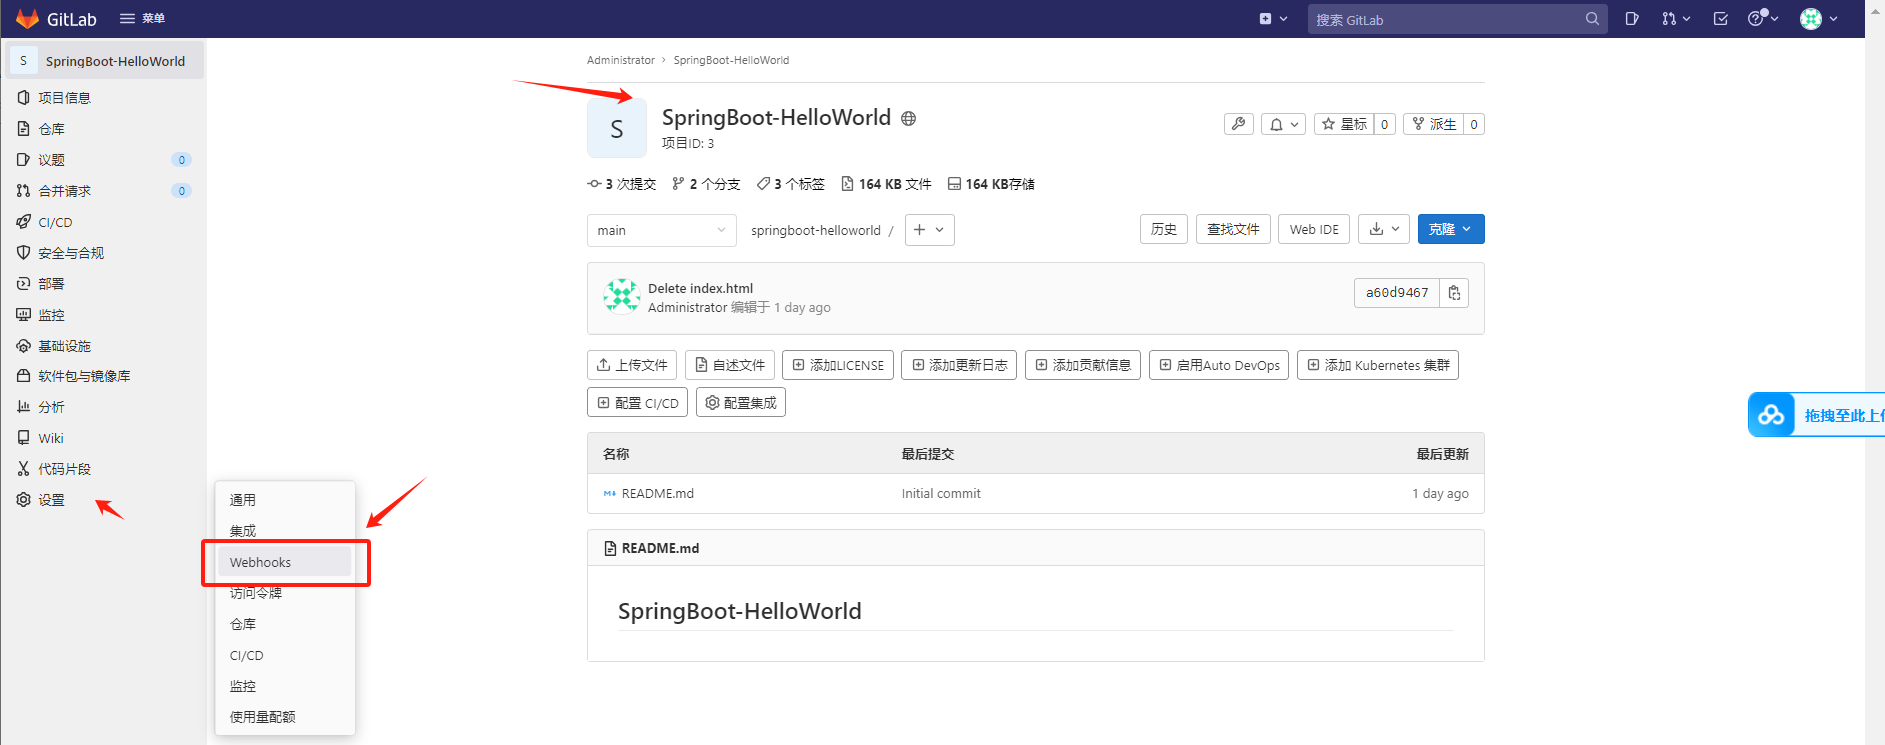This screenshot has width=1885, height=745.
Task: Click the project avatar S
Action: coord(616,128)
